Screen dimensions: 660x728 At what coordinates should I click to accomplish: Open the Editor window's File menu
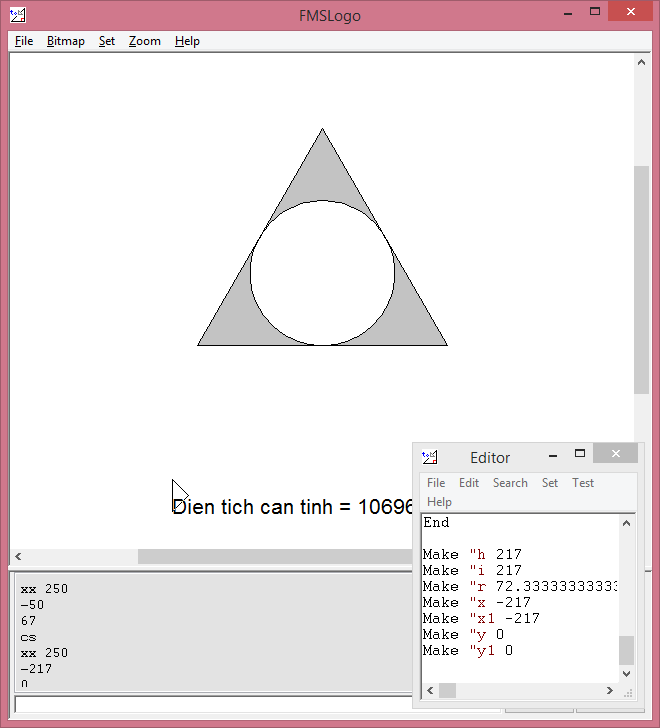(x=436, y=483)
